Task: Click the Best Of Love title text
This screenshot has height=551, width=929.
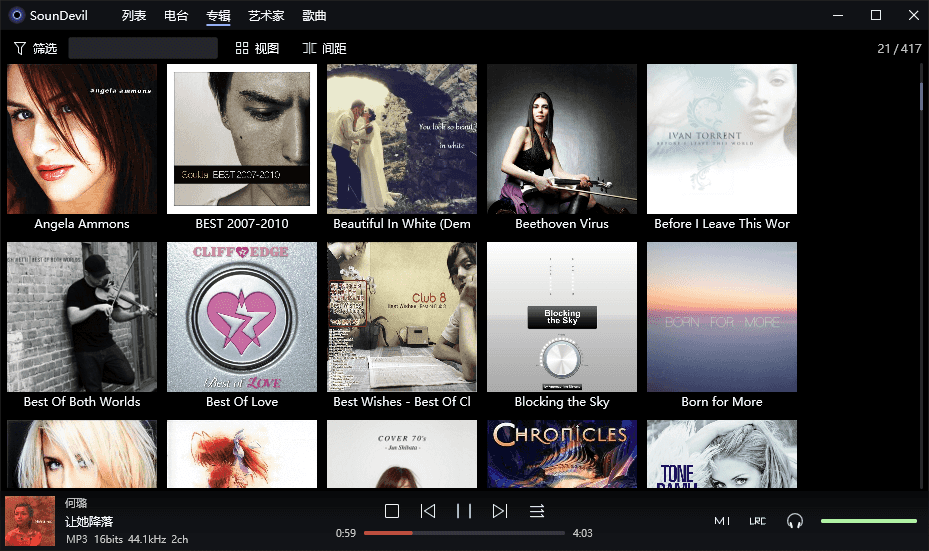Action: click(242, 402)
